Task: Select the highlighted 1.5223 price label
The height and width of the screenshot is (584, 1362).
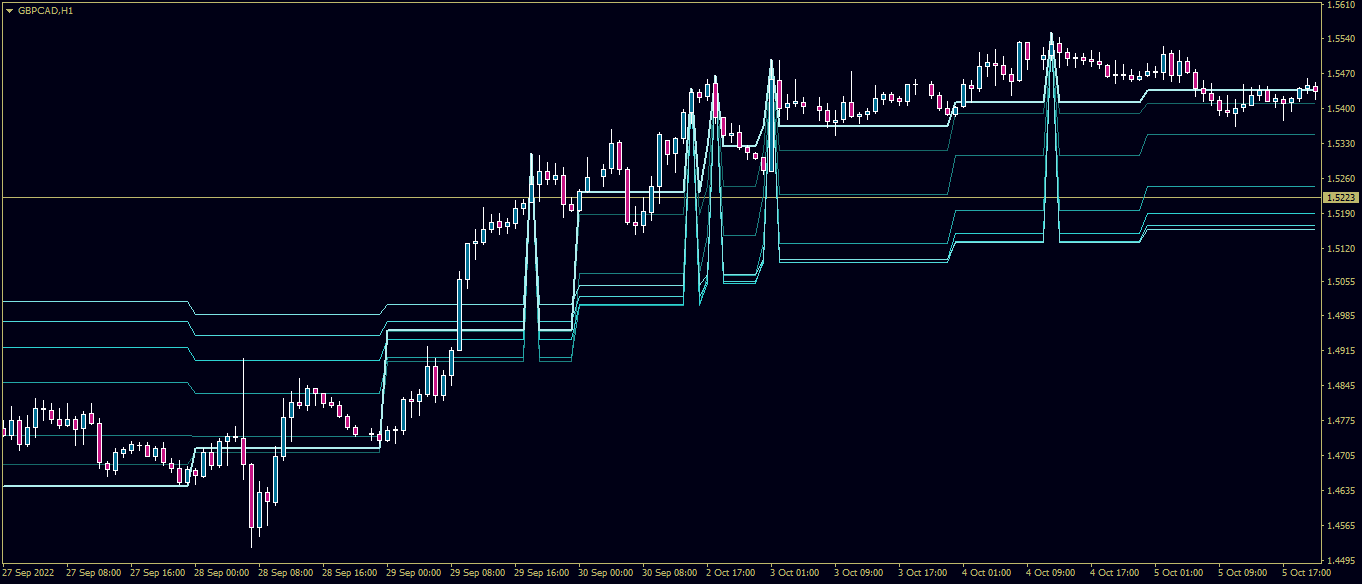Action: [1340, 198]
